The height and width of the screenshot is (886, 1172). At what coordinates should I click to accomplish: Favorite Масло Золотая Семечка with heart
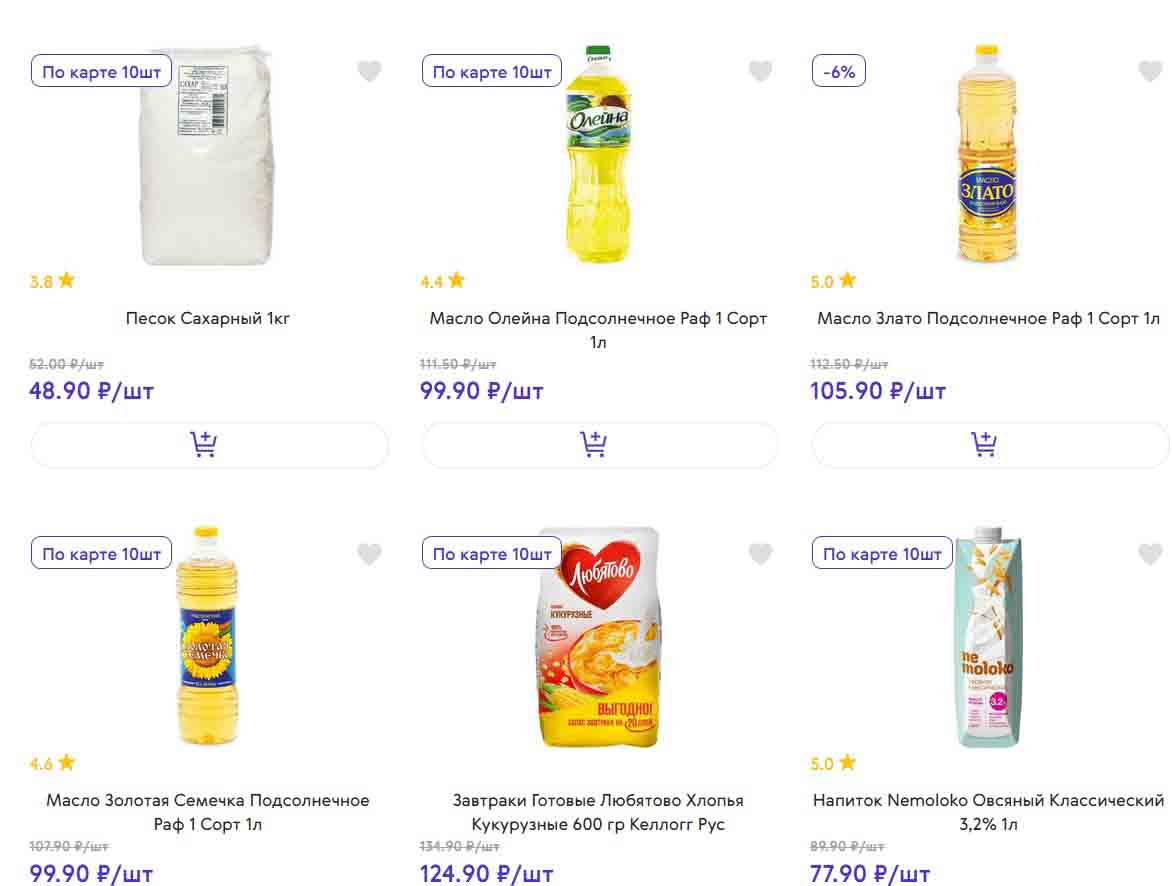tap(370, 553)
